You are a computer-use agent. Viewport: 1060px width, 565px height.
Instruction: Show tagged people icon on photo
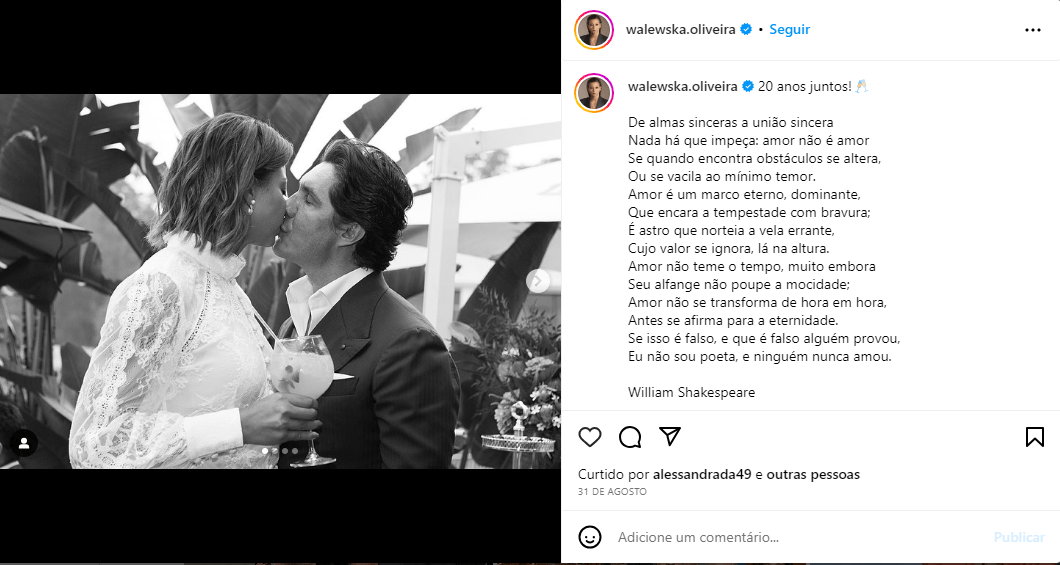tap(24, 443)
